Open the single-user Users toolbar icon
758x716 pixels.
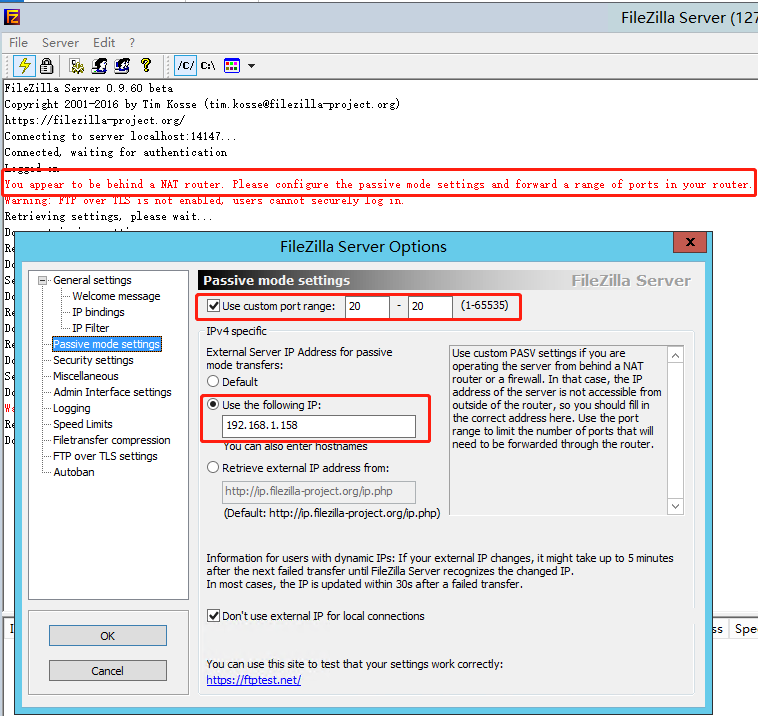point(100,66)
